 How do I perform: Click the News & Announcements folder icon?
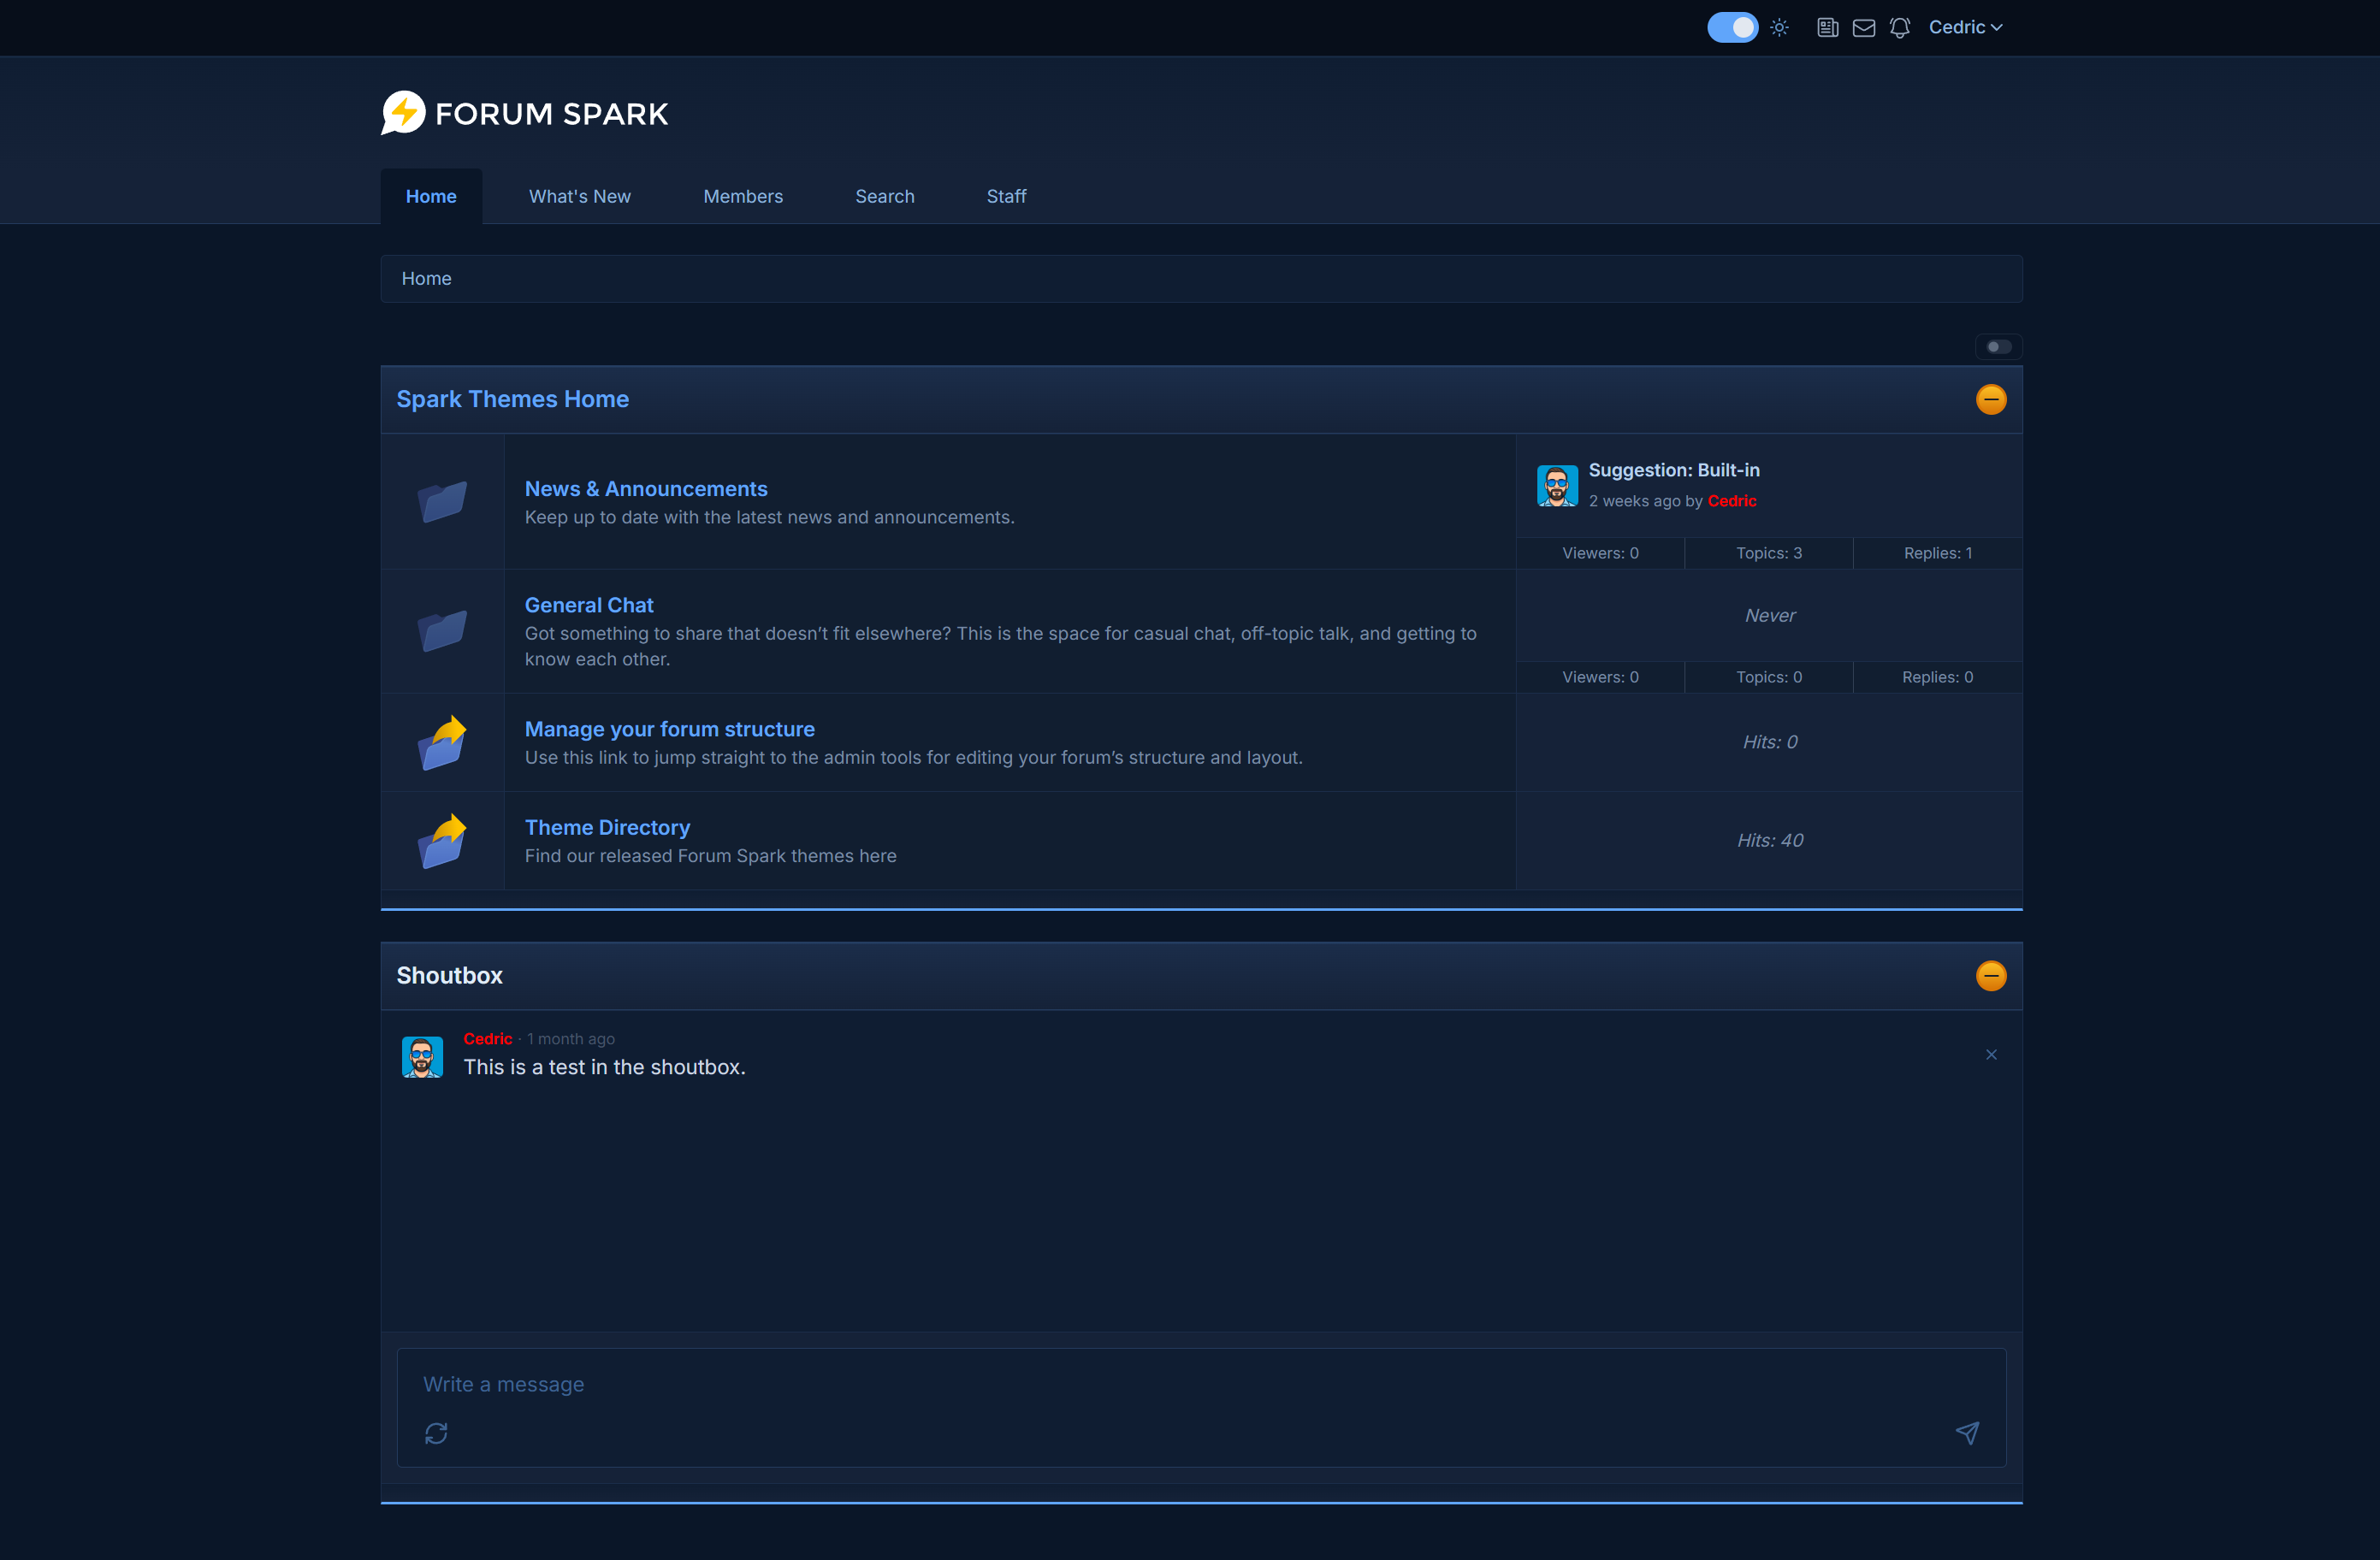[x=442, y=501]
